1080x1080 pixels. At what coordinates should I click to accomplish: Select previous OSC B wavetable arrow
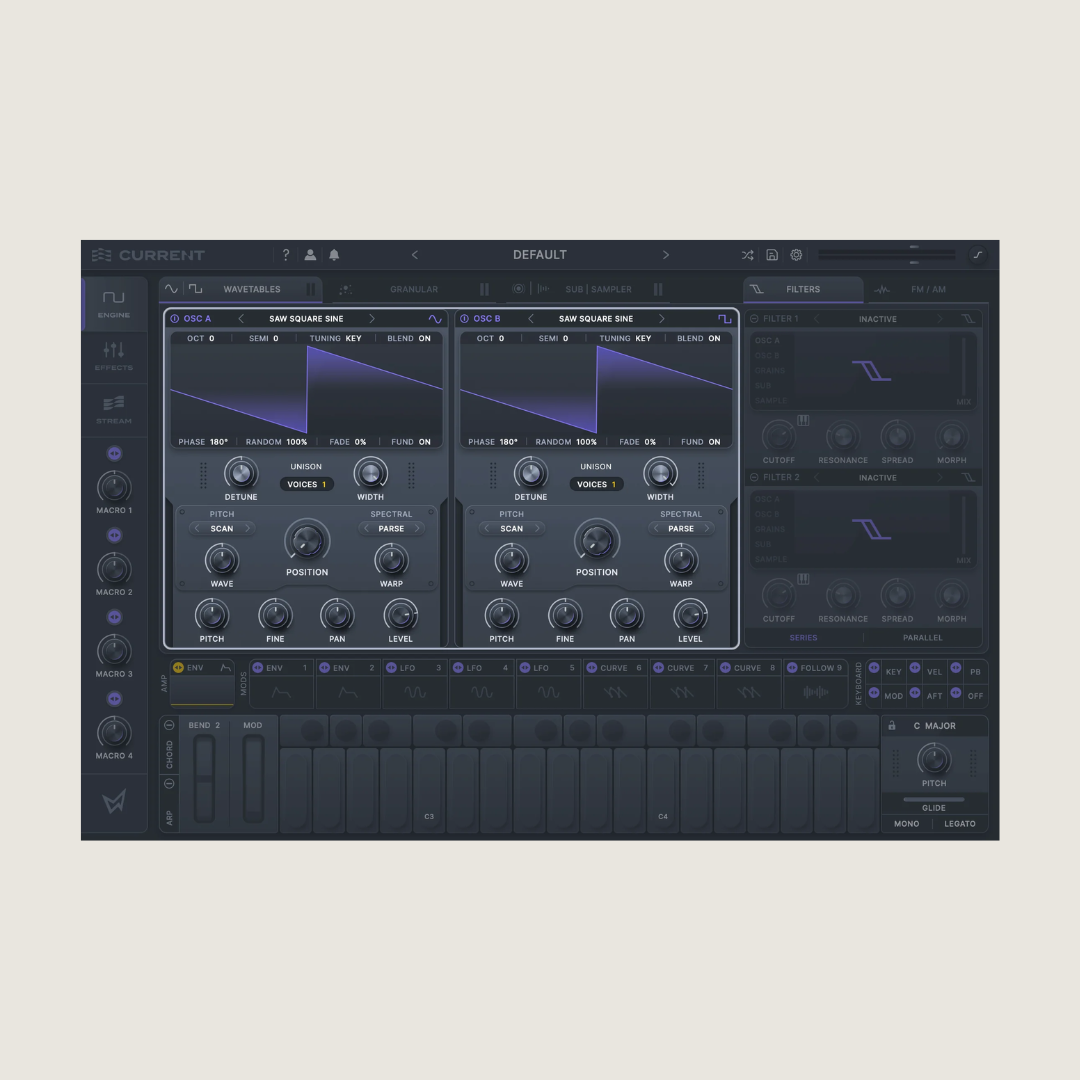[531, 319]
